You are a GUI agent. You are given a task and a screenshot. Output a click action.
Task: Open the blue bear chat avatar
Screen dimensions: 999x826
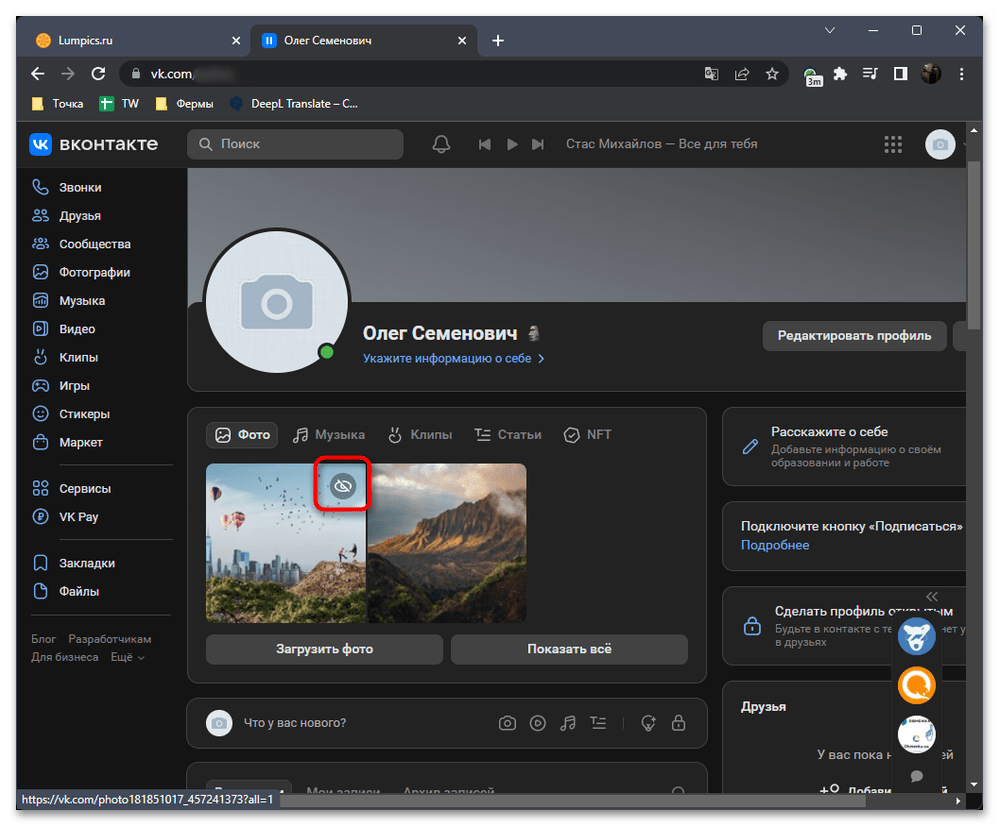916,635
